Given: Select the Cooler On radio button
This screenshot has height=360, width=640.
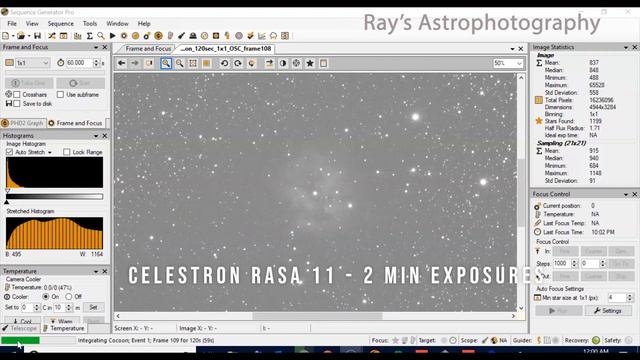Looking at the screenshot, I should click(46, 296).
